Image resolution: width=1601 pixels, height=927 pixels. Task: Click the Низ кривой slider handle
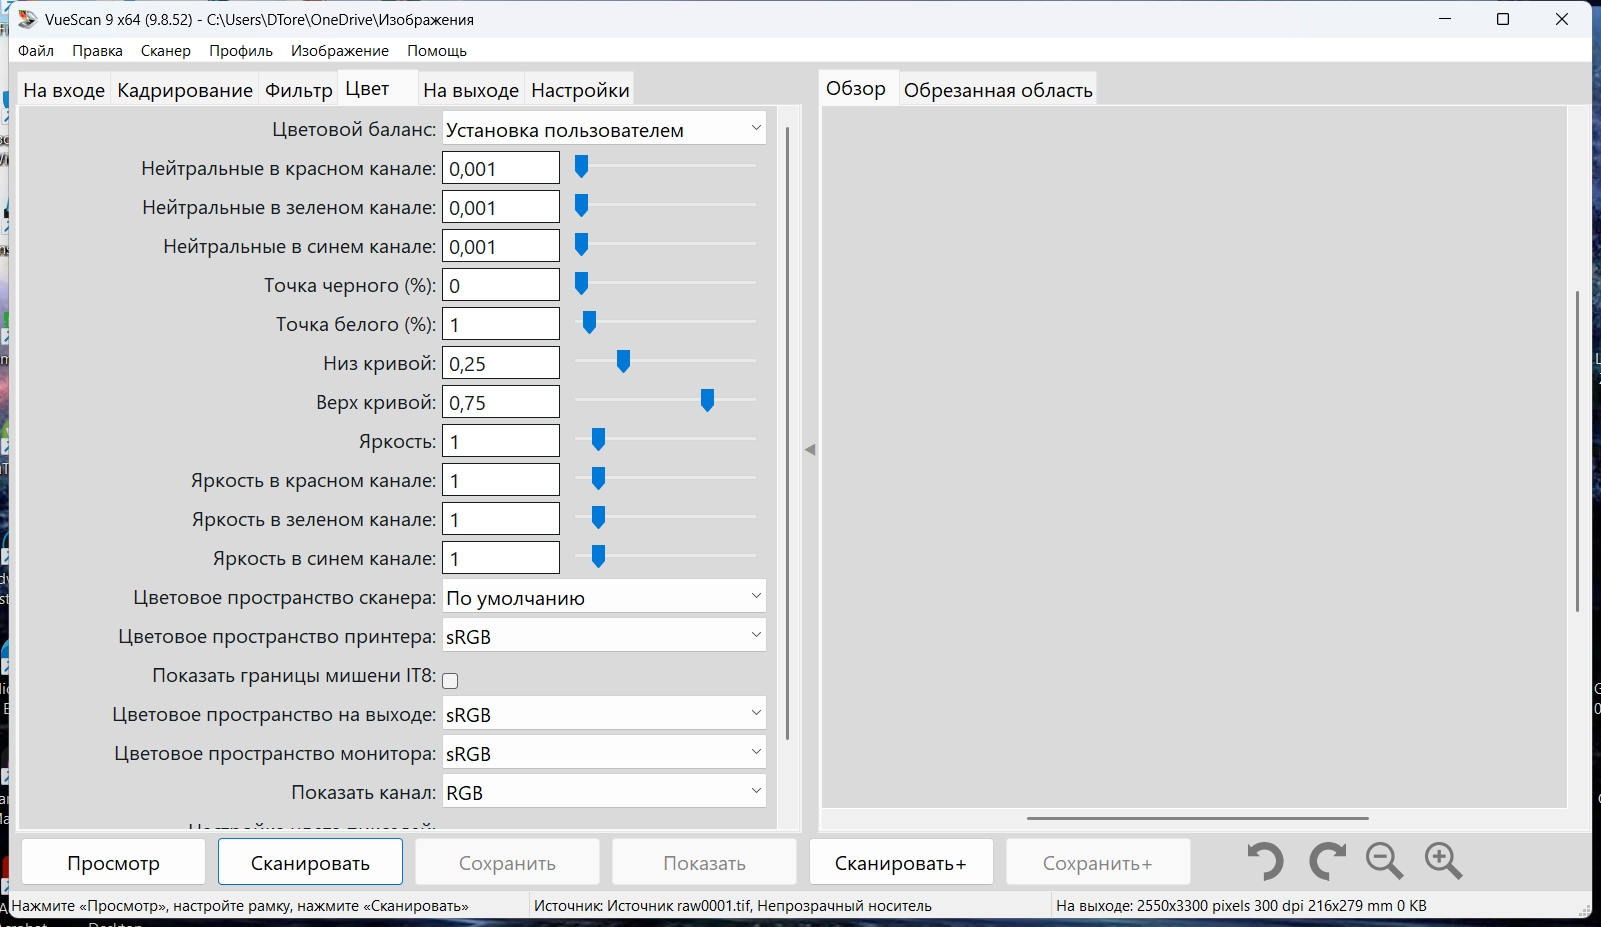tap(623, 362)
